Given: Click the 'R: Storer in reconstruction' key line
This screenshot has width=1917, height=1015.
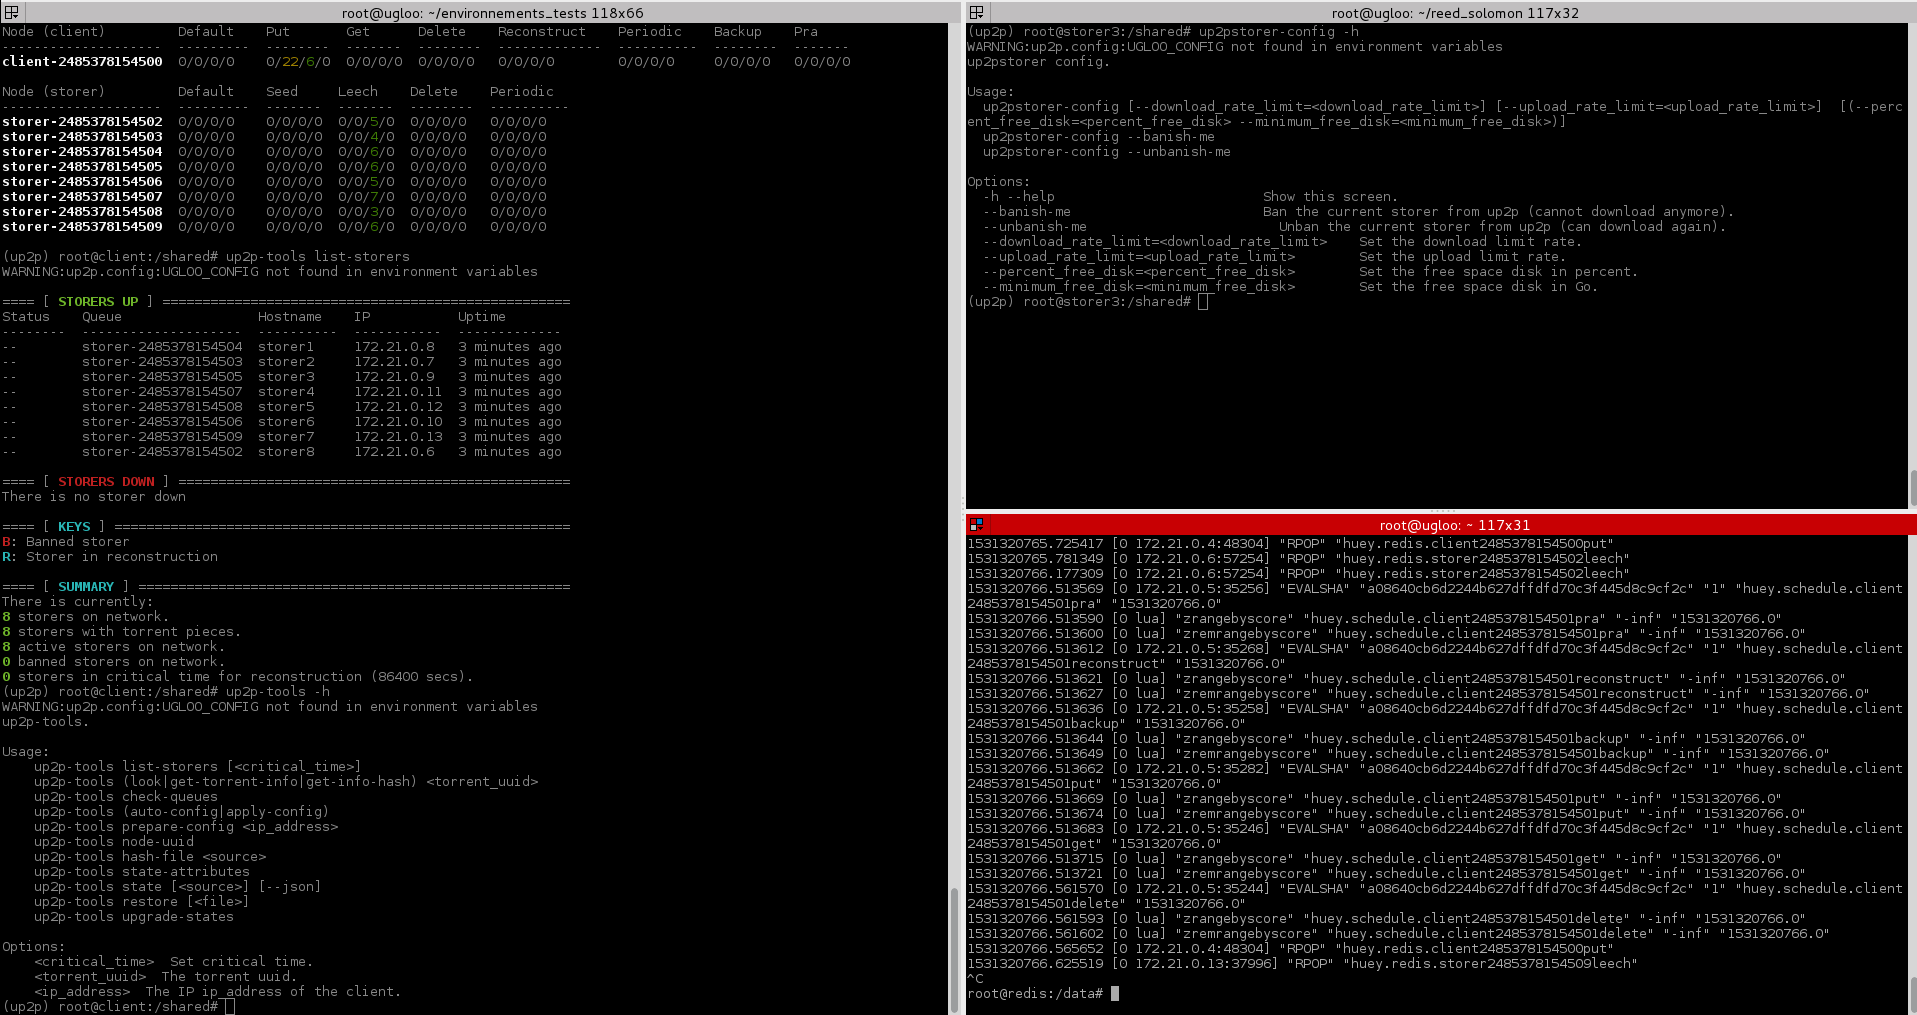Looking at the screenshot, I should pyautogui.click(x=110, y=557).
